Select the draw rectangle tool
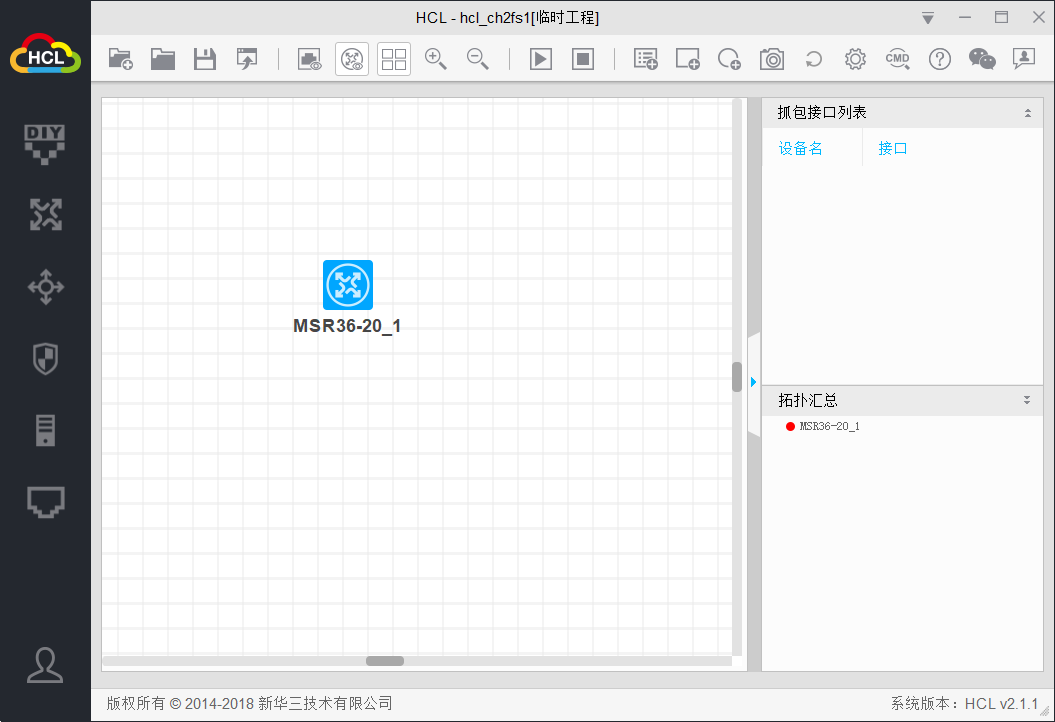1055x722 pixels. pyautogui.click(x=688, y=59)
